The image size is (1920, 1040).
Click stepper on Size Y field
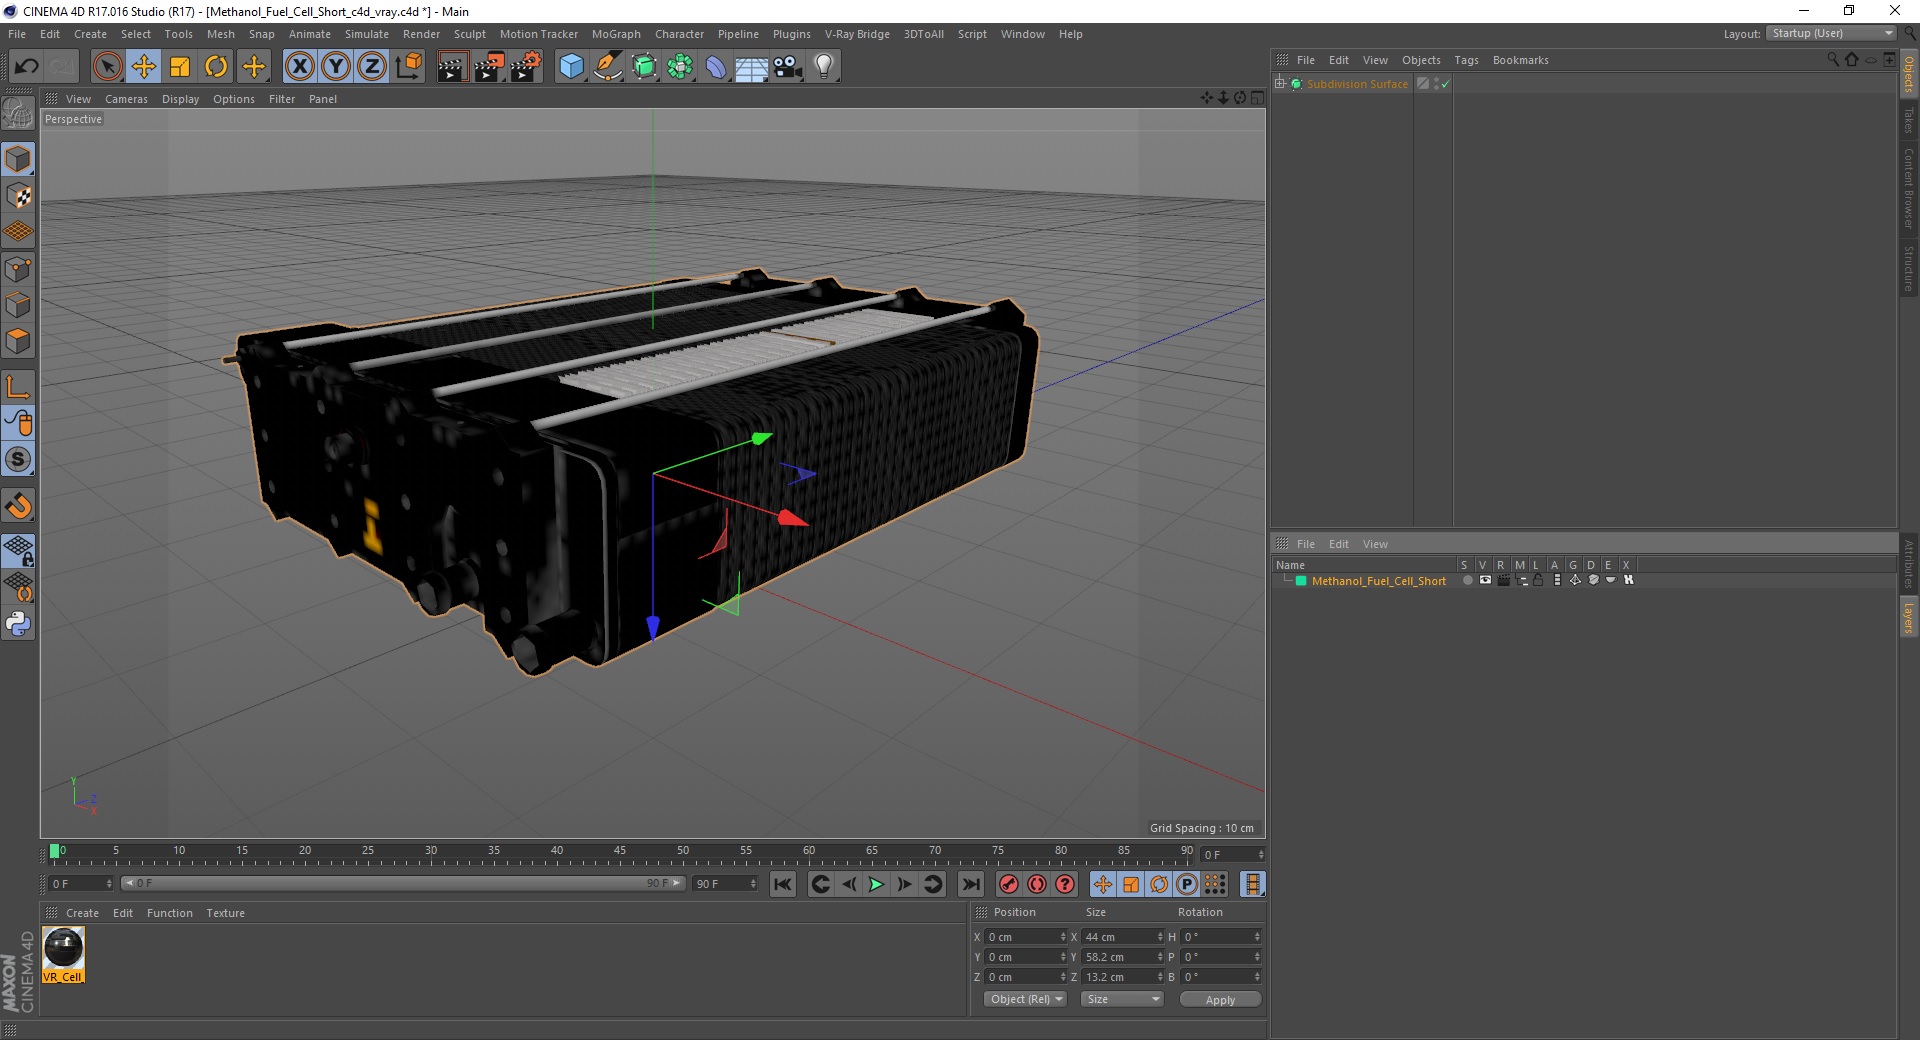click(x=1160, y=957)
